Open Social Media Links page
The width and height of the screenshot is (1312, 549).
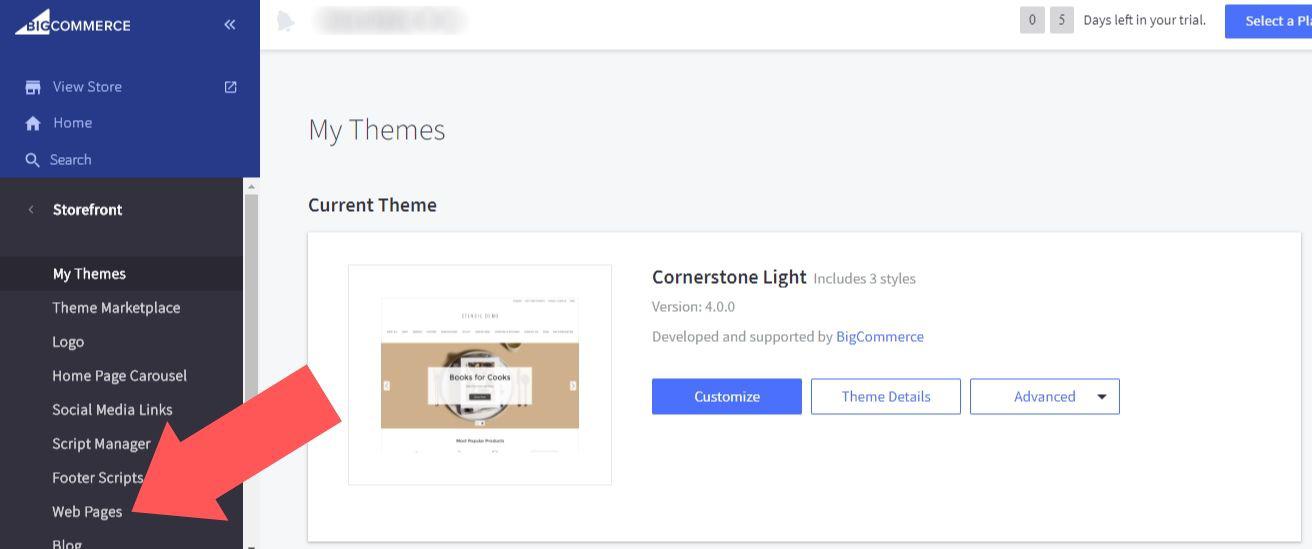pos(112,410)
